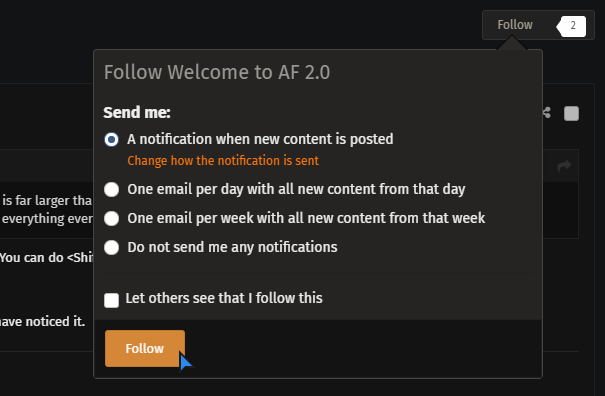Click the follower count badge showing 2
Viewport: 605px width, 396px height.
point(571,26)
